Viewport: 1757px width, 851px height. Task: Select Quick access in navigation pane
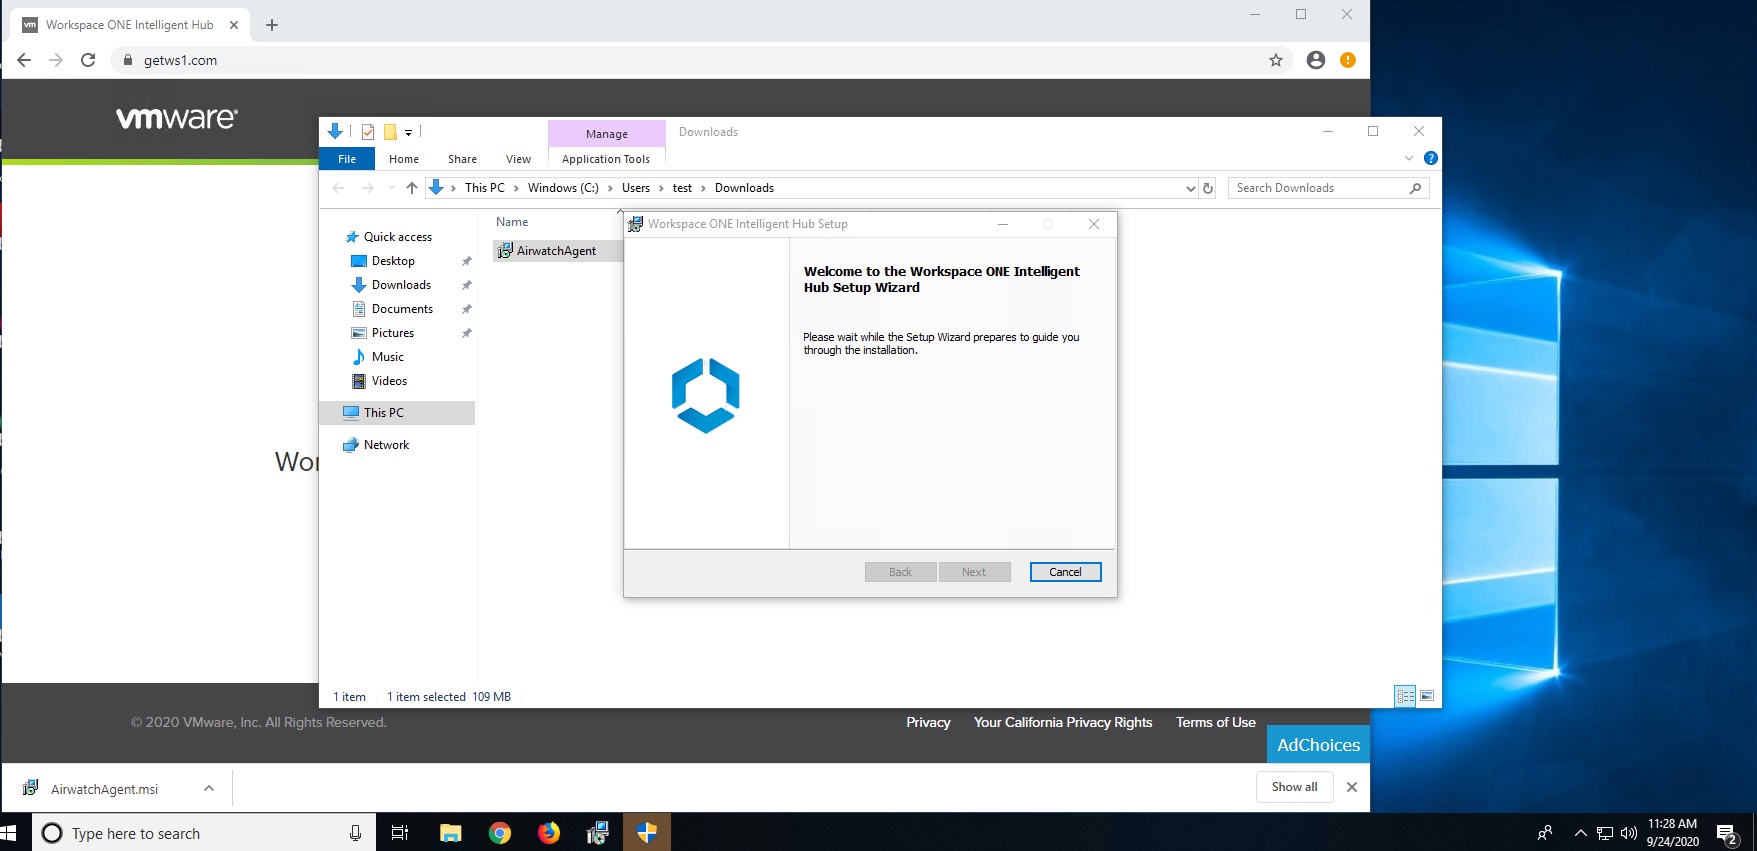tap(398, 237)
